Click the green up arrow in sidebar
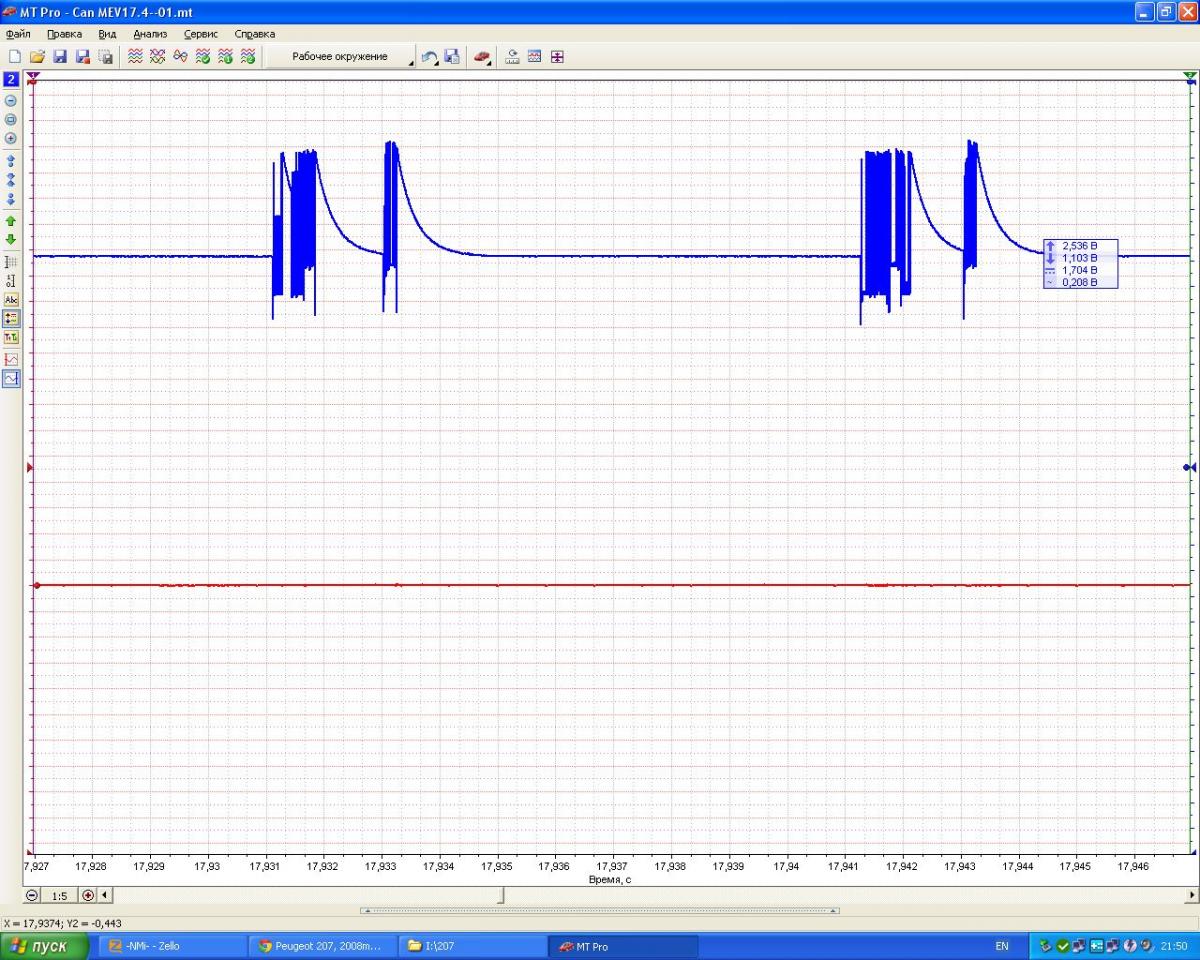Image resolution: width=1200 pixels, height=960 pixels. point(11,220)
